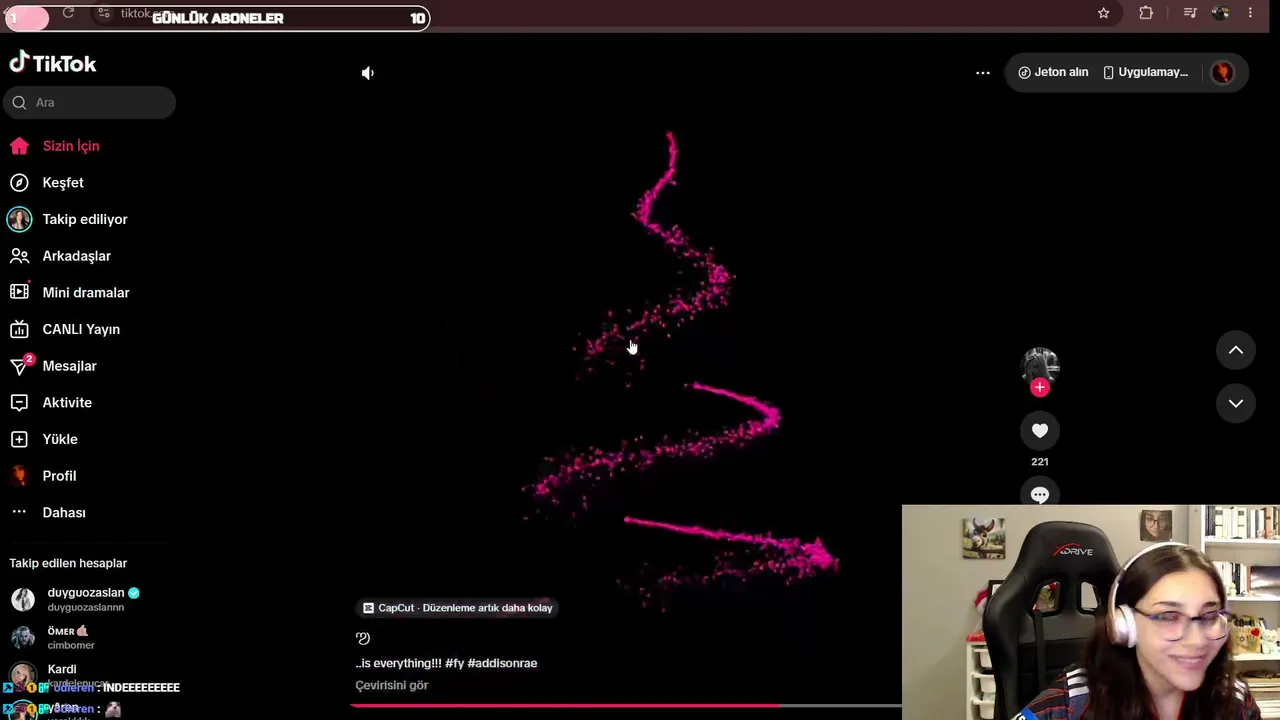This screenshot has height=720, width=1280.
Task: Open browser extensions puzzle icon
Action: coord(1146,13)
